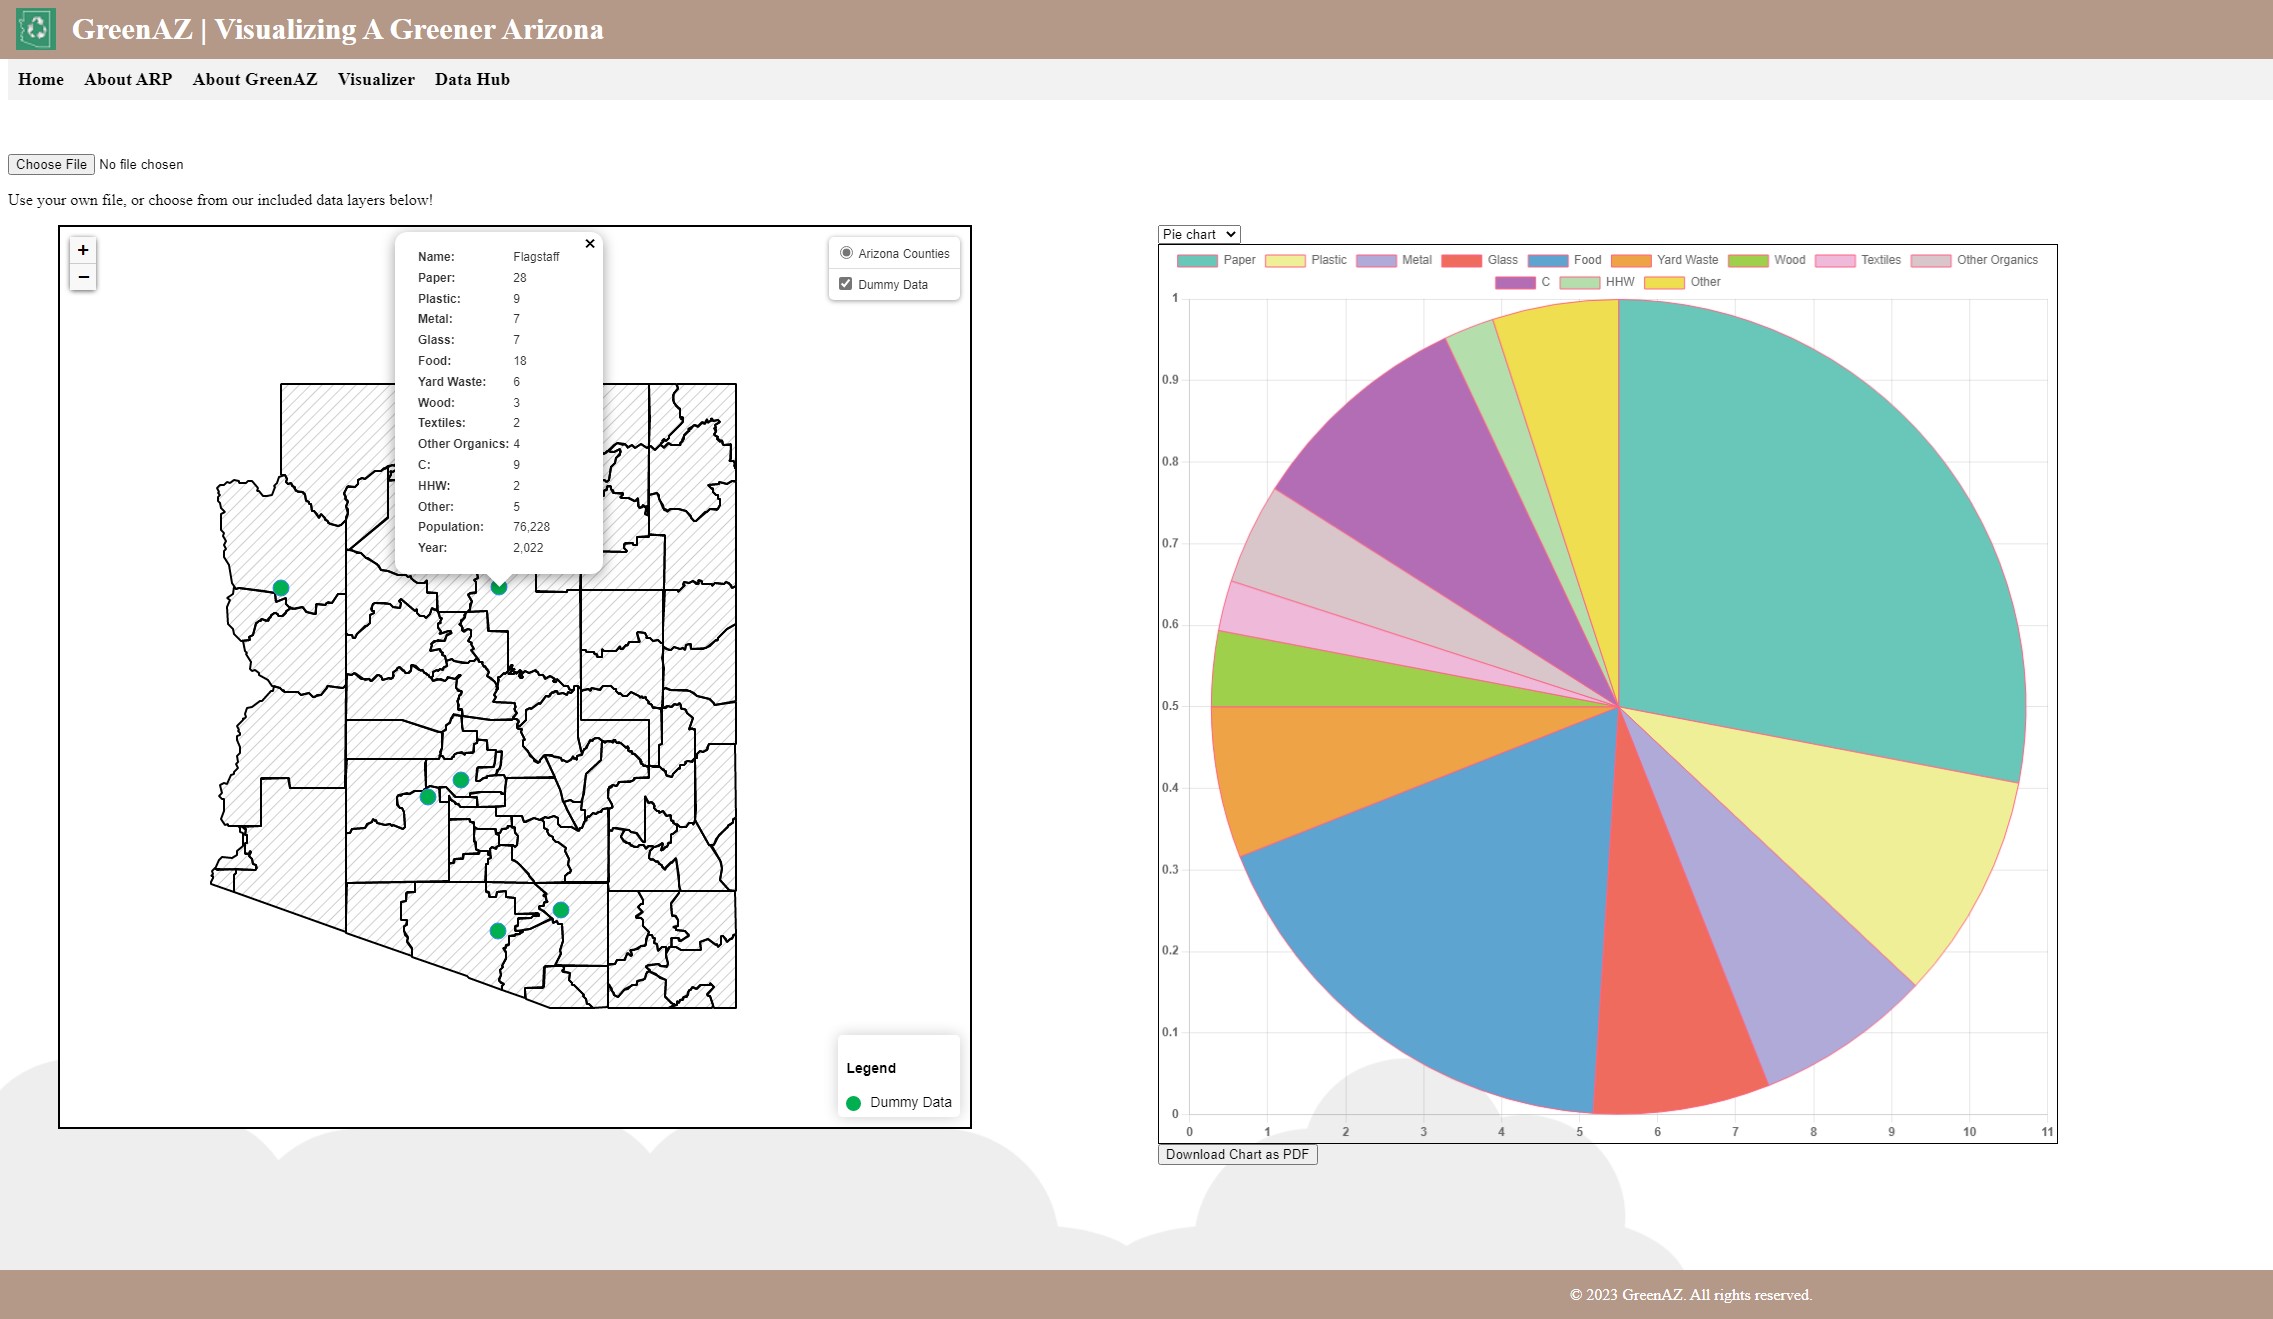
Task: Zoom in the map with plus button
Action: tap(83, 250)
